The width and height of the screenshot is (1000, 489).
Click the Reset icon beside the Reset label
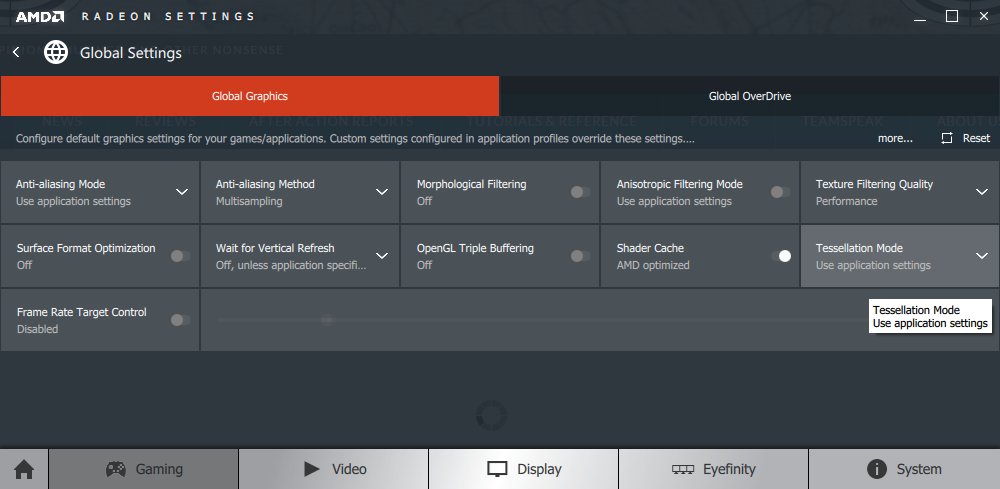947,138
